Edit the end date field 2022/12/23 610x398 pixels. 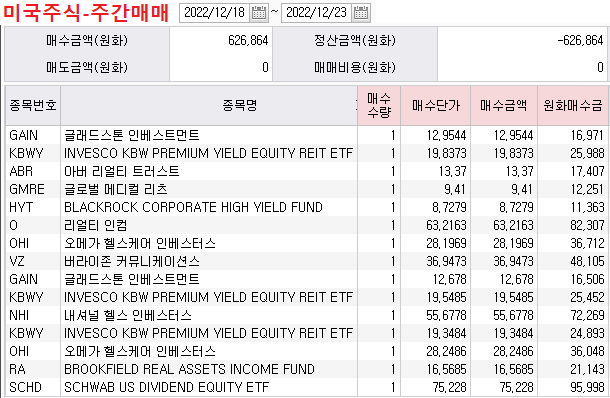click(316, 13)
